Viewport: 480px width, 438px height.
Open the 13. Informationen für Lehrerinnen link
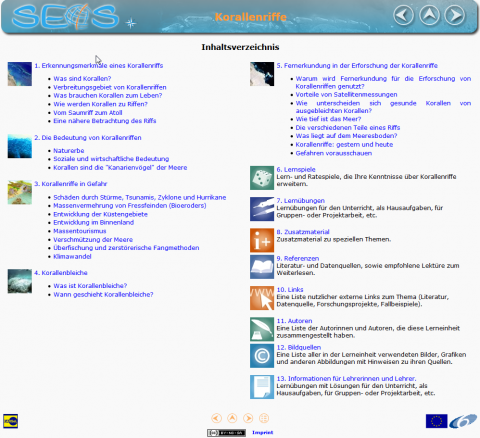[x=346, y=379]
